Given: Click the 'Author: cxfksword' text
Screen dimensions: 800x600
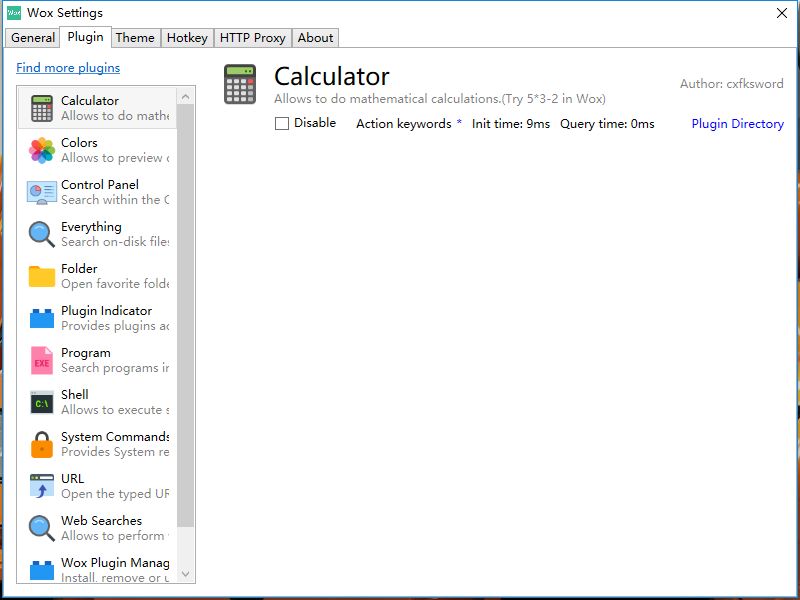Looking at the screenshot, I should (732, 84).
